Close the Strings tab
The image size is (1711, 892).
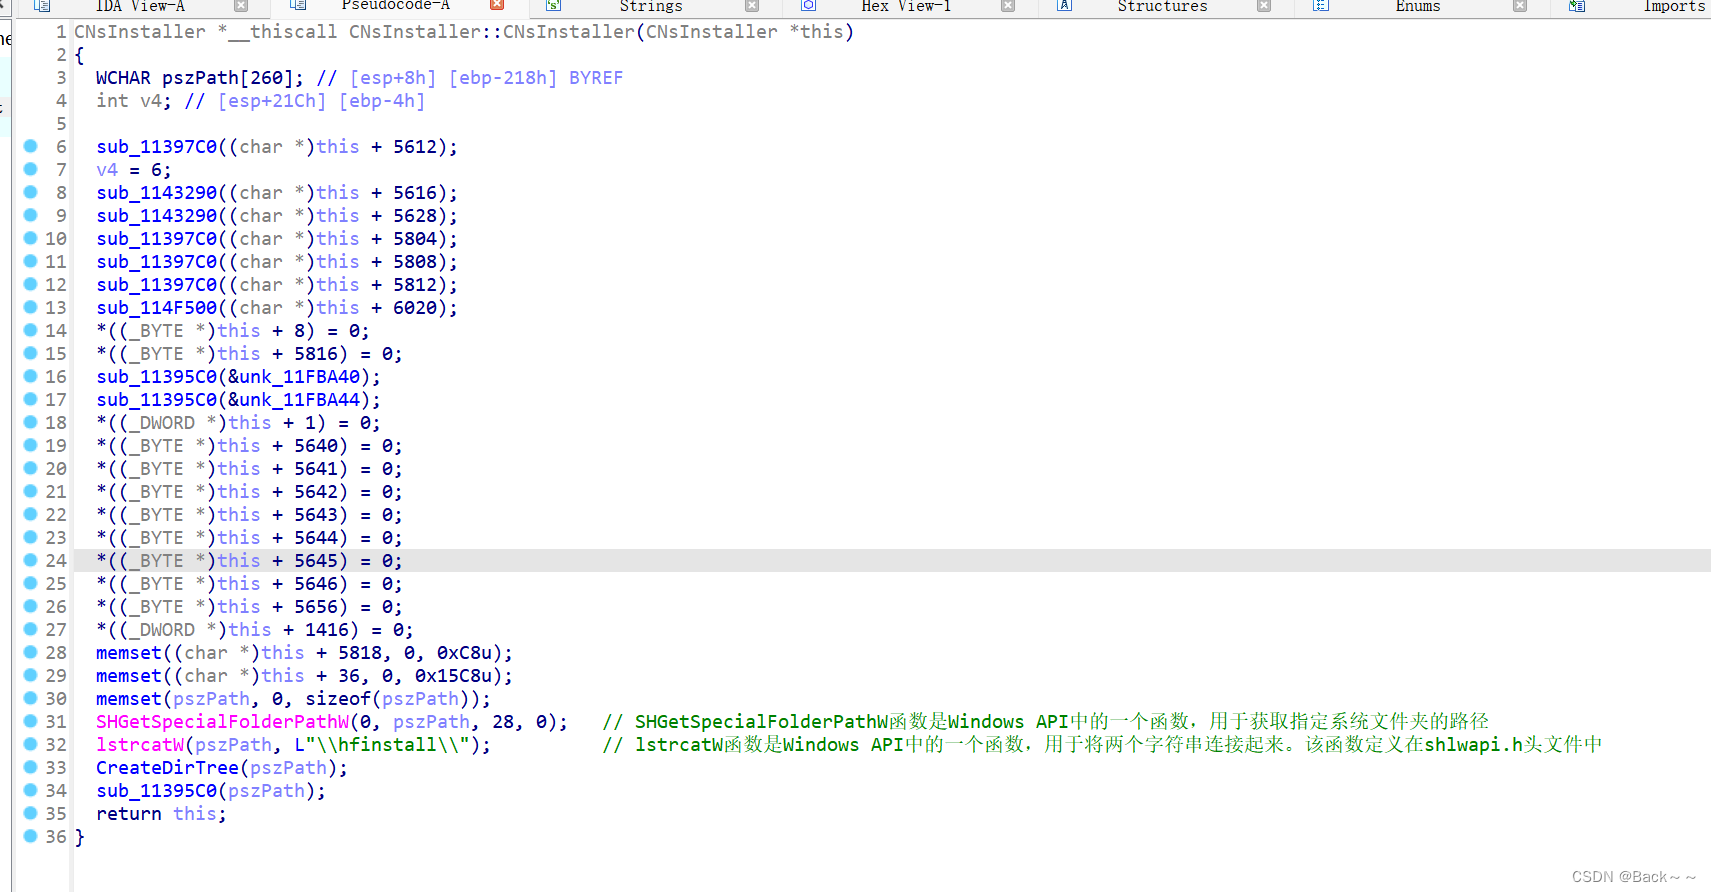pos(752,6)
